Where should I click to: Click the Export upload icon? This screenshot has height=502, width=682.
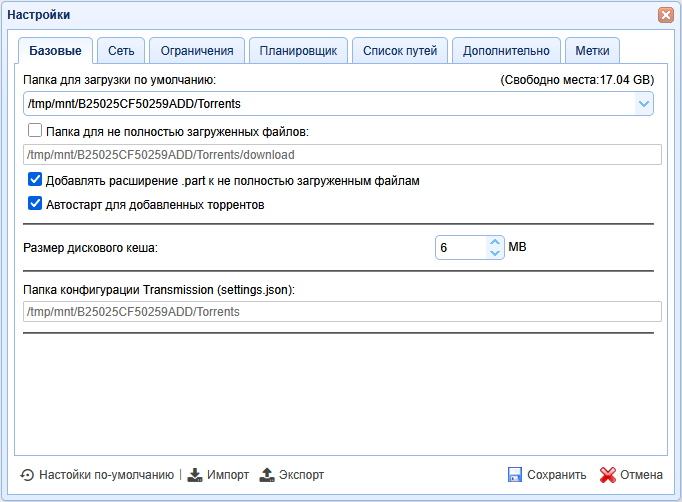[267, 475]
